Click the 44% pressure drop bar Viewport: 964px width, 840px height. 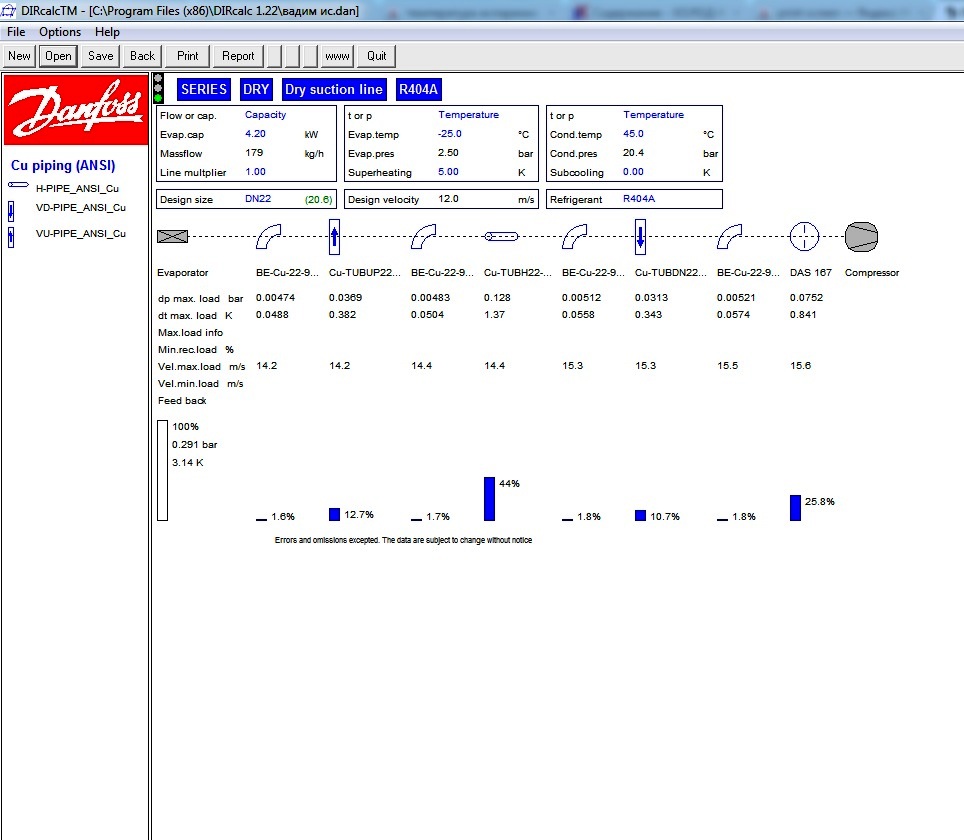coord(489,499)
